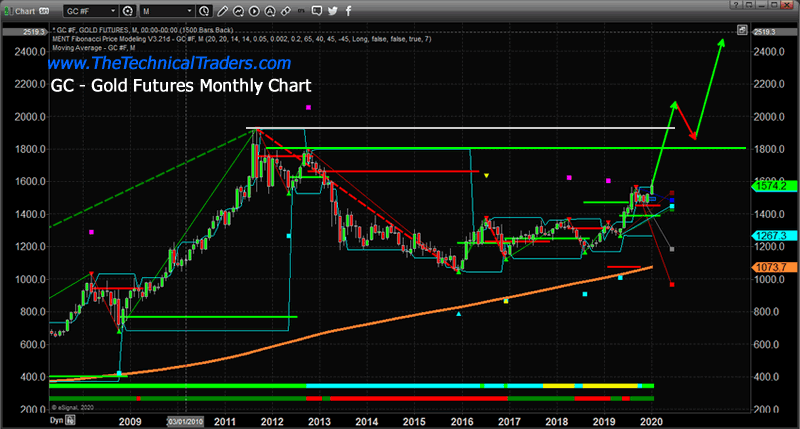Click the time template clock icon
Viewport: 800px width, 429px height.
[203, 11]
